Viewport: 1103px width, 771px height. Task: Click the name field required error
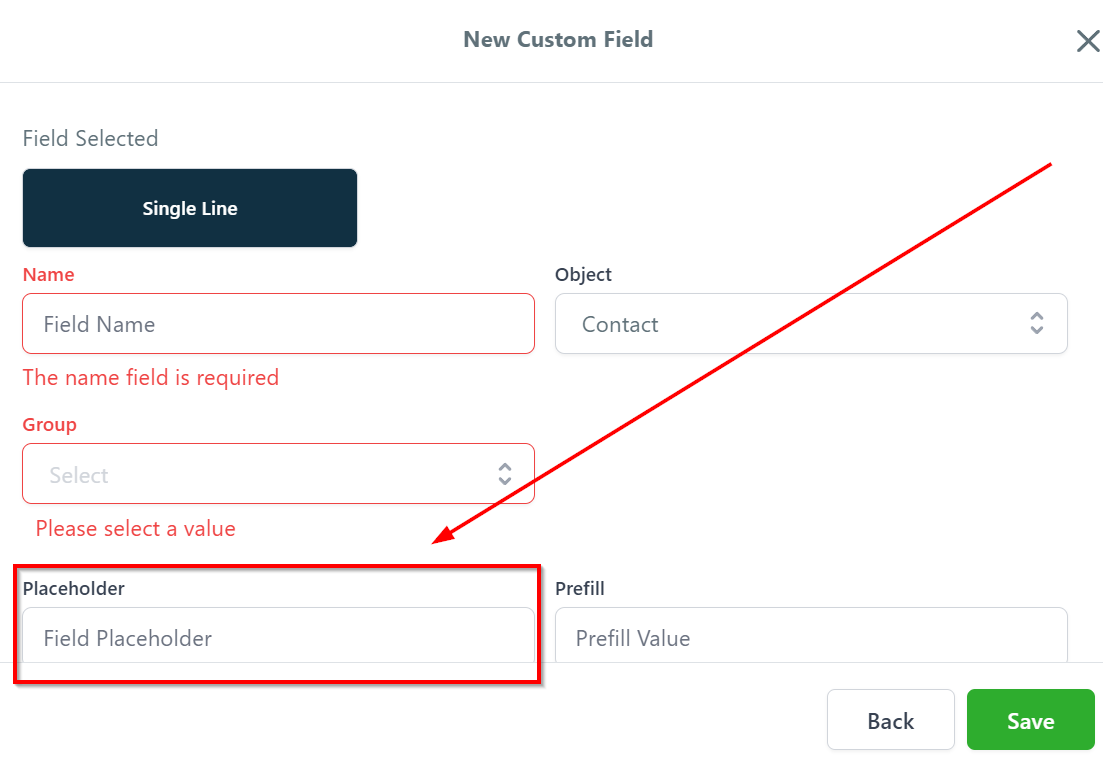(x=150, y=377)
